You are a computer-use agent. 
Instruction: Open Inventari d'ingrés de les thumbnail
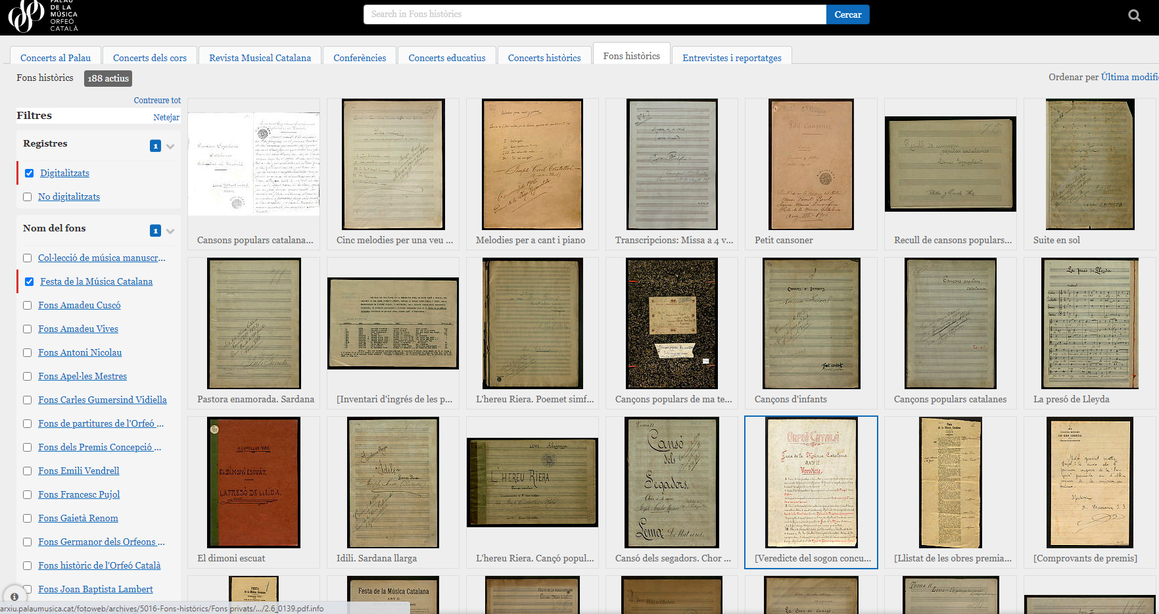(393, 323)
